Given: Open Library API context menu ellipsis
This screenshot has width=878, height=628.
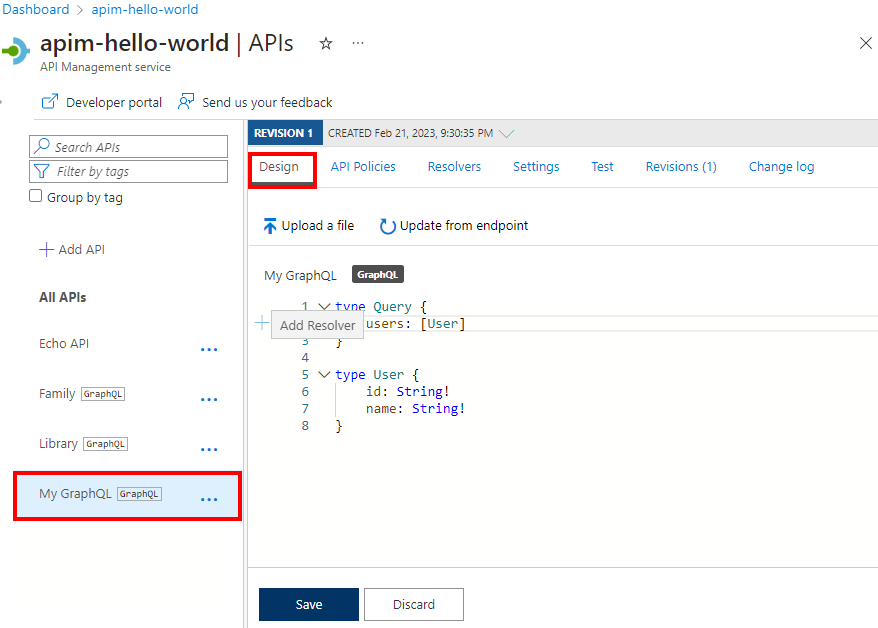Looking at the screenshot, I should 209,449.
